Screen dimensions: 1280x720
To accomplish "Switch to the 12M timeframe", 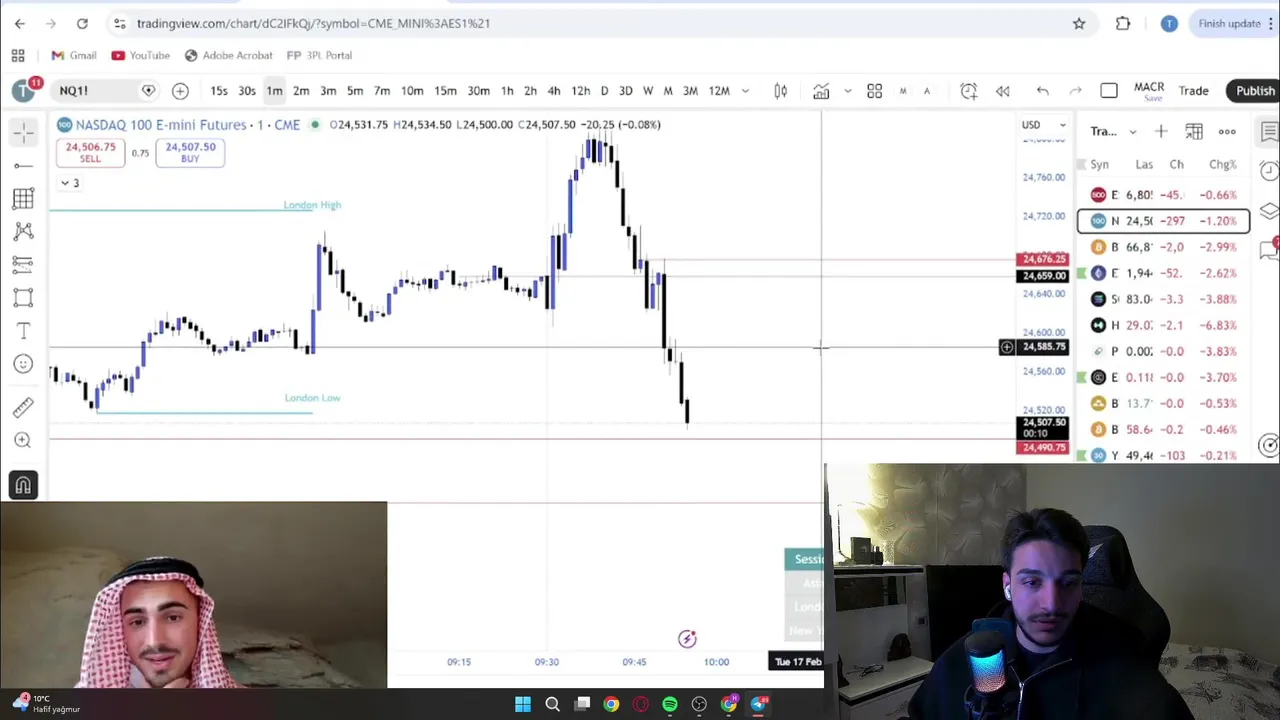I will [x=719, y=91].
